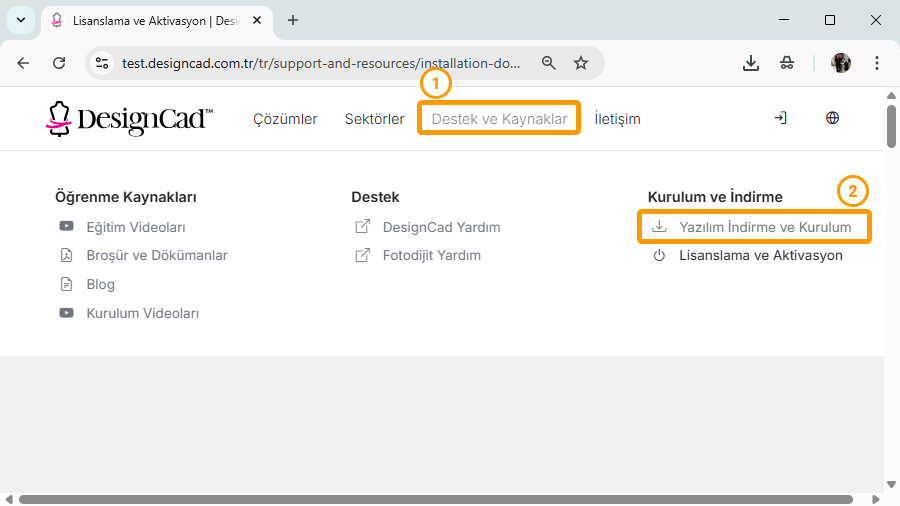The image size is (900, 506).
Task: Click the browser back arrow
Action: tap(24, 63)
